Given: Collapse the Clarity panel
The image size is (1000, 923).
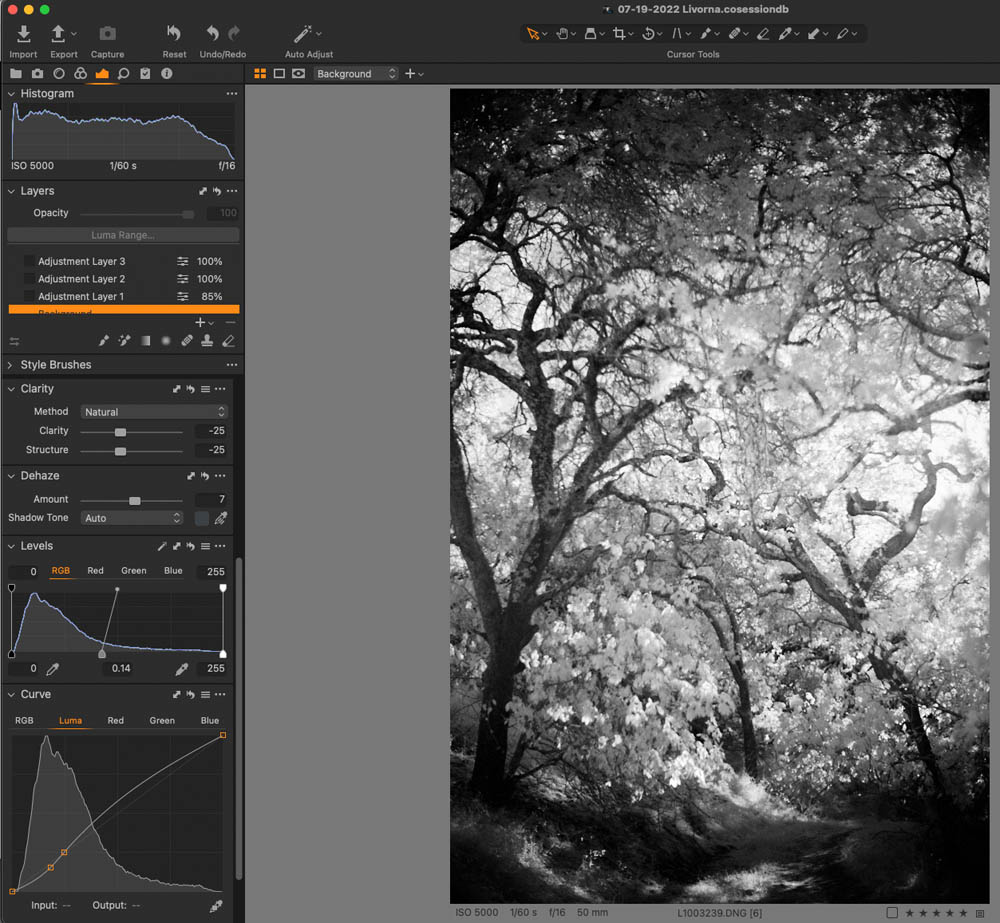Looking at the screenshot, I should click(11, 388).
